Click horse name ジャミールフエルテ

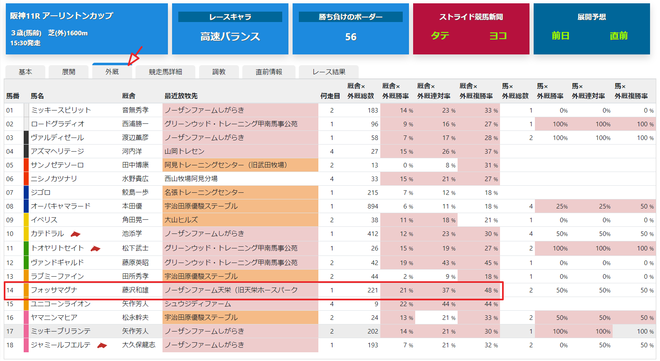(x=61, y=345)
